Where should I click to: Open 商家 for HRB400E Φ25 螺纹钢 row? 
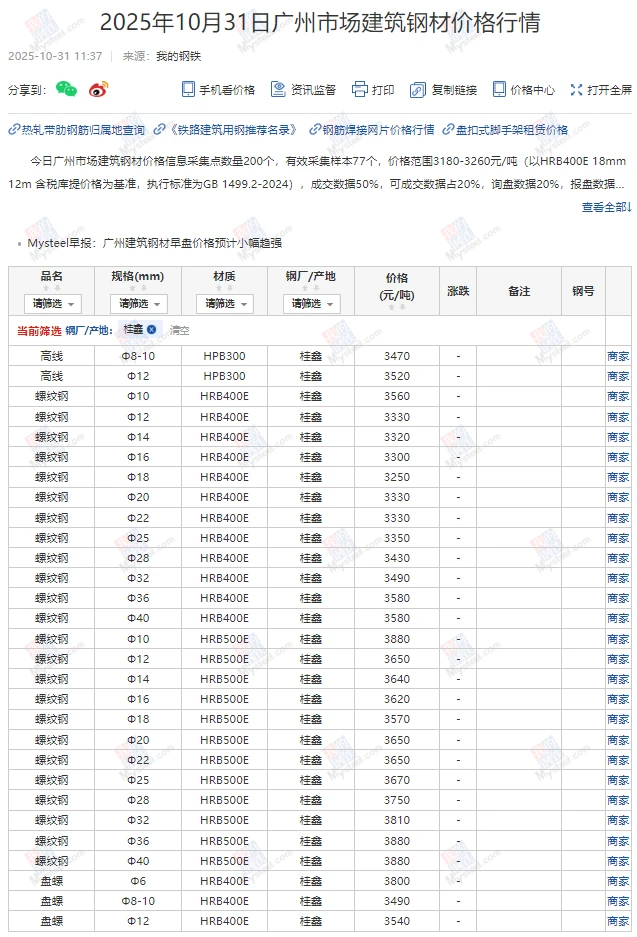point(618,538)
